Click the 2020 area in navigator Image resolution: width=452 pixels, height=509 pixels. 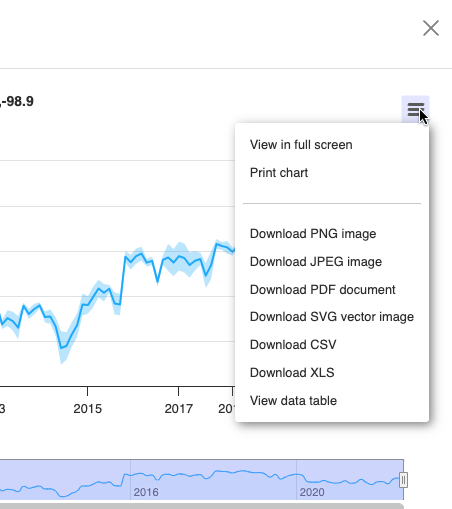coord(312,492)
